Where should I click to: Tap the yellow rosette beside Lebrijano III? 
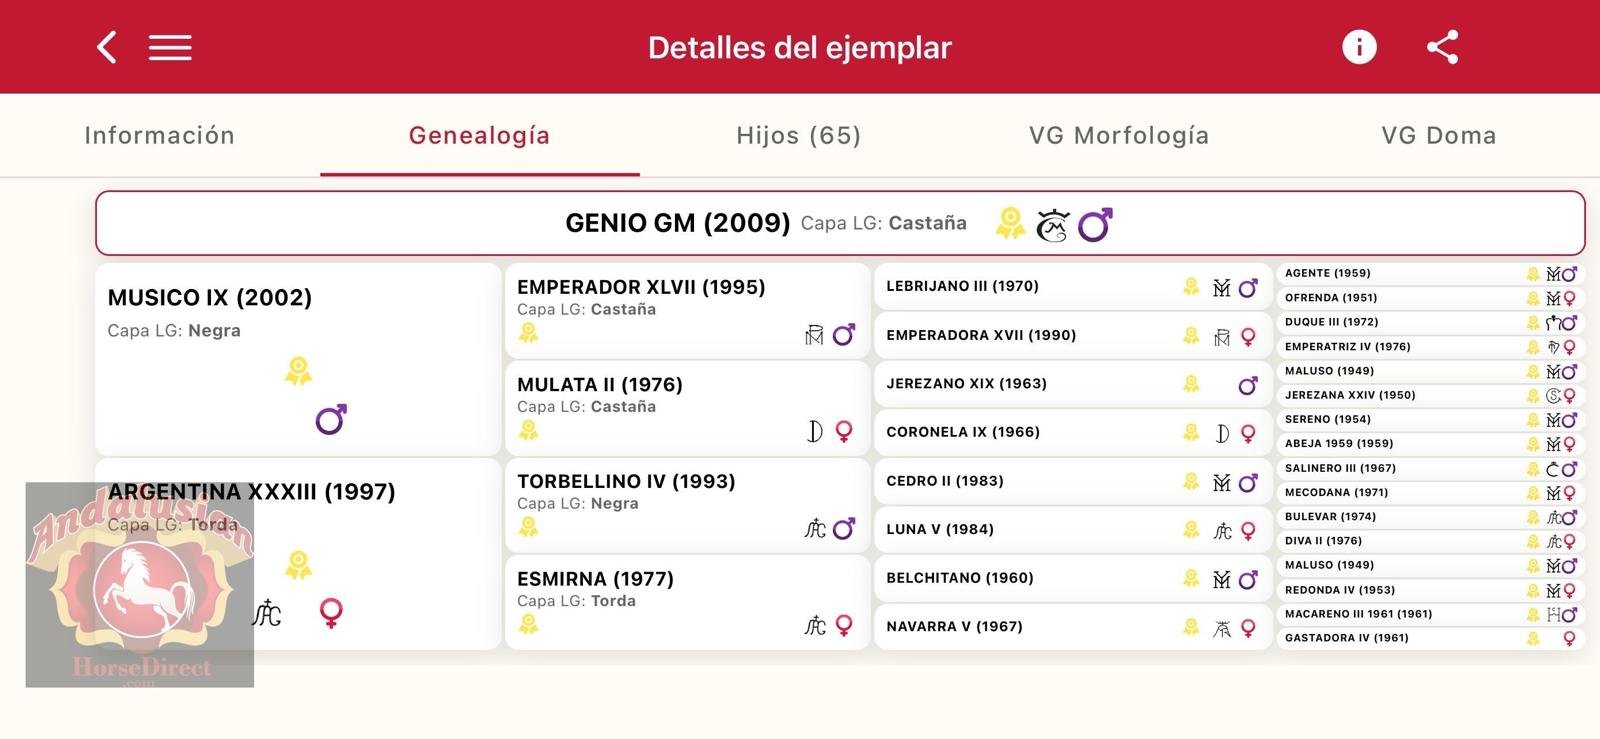(1191, 287)
